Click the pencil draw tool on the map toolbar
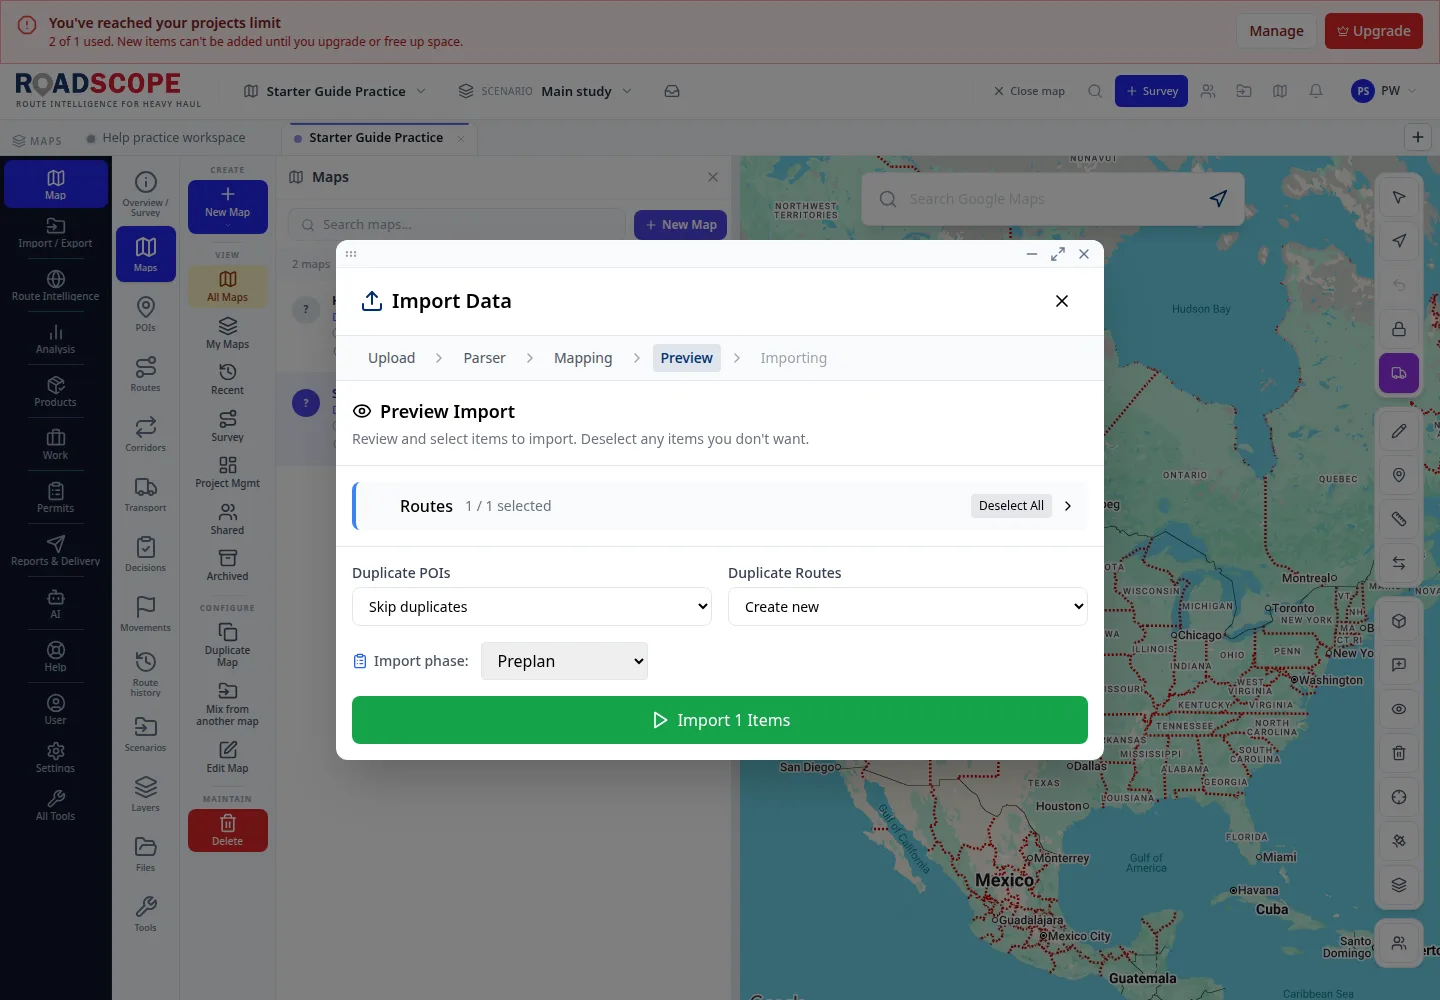Image resolution: width=1440 pixels, height=1000 pixels. [x=1399, y=431]
